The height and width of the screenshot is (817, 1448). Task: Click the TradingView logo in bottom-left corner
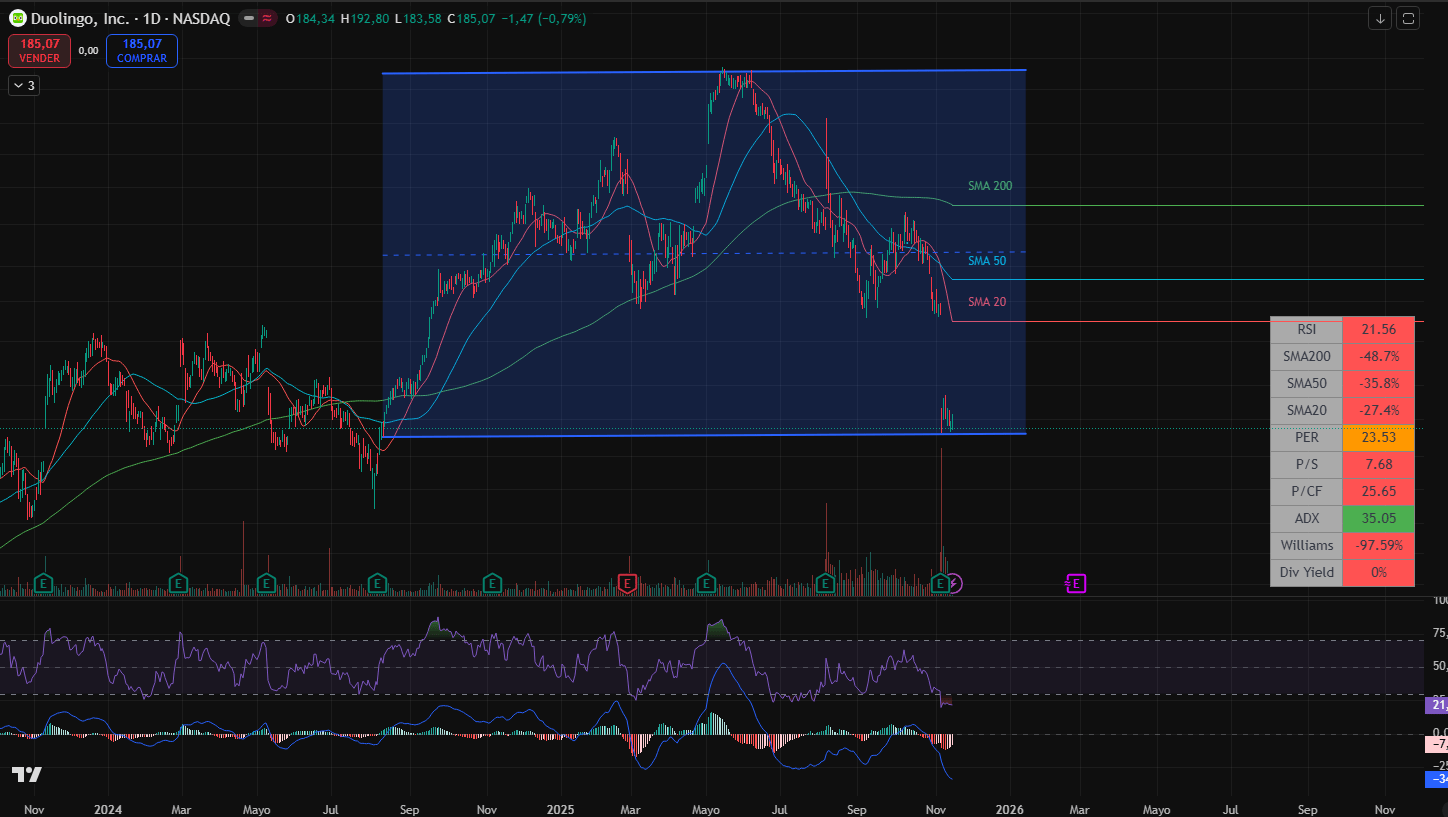tap(27, 774)
